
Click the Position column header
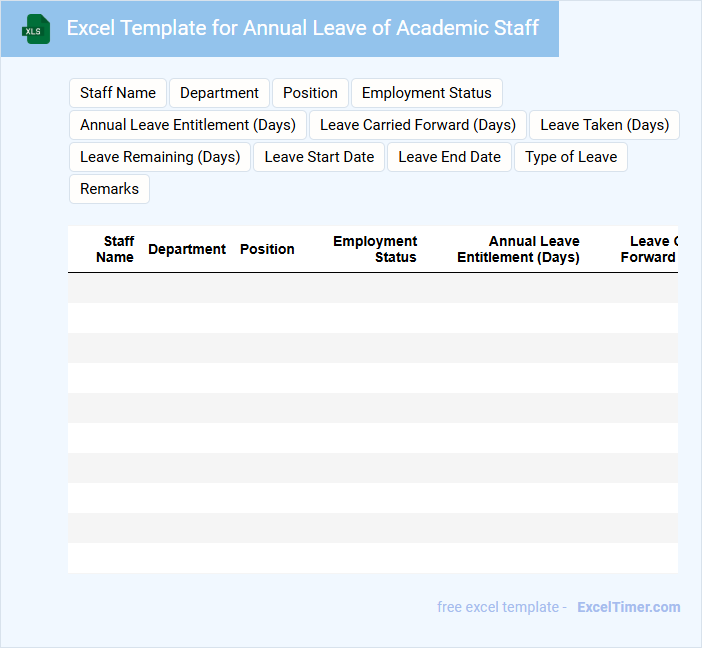(267, 249)
